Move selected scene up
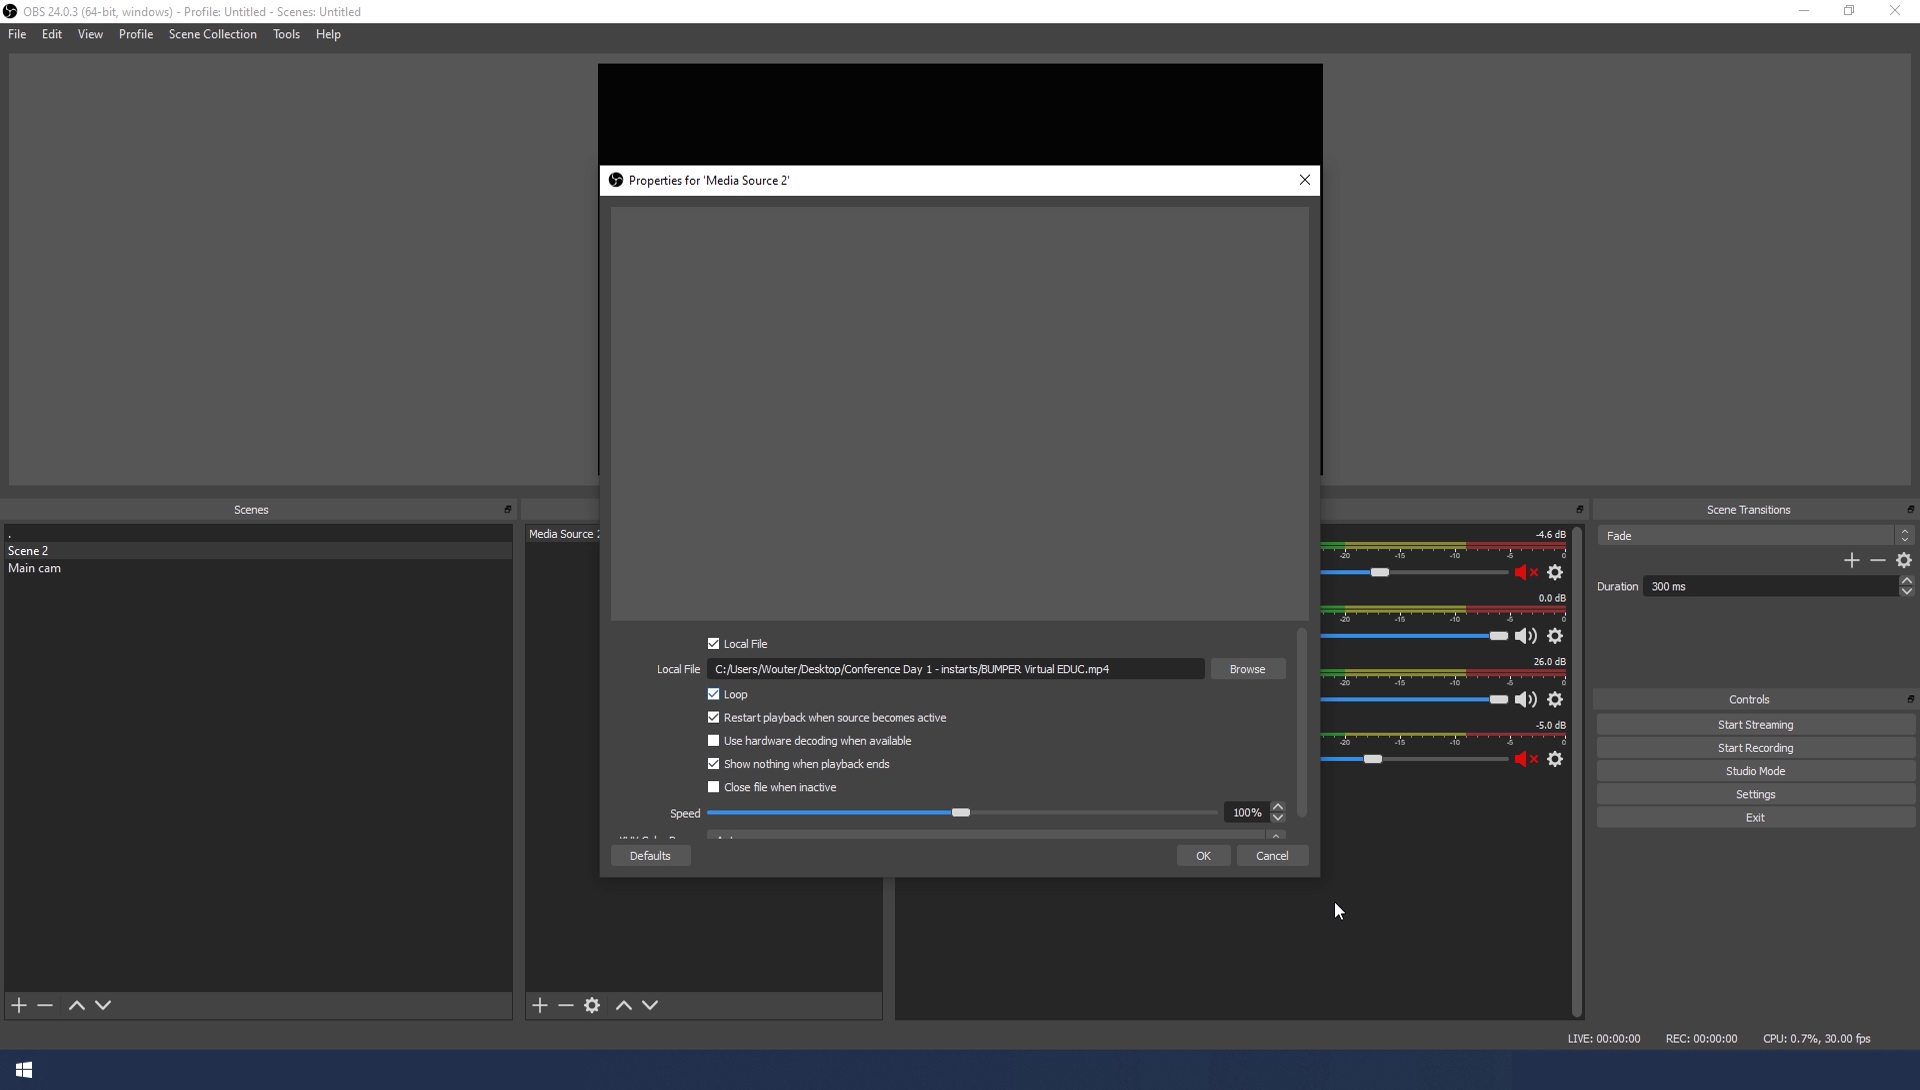1920x1090 pixels. pyautogui.click(x=76, y=1005)
